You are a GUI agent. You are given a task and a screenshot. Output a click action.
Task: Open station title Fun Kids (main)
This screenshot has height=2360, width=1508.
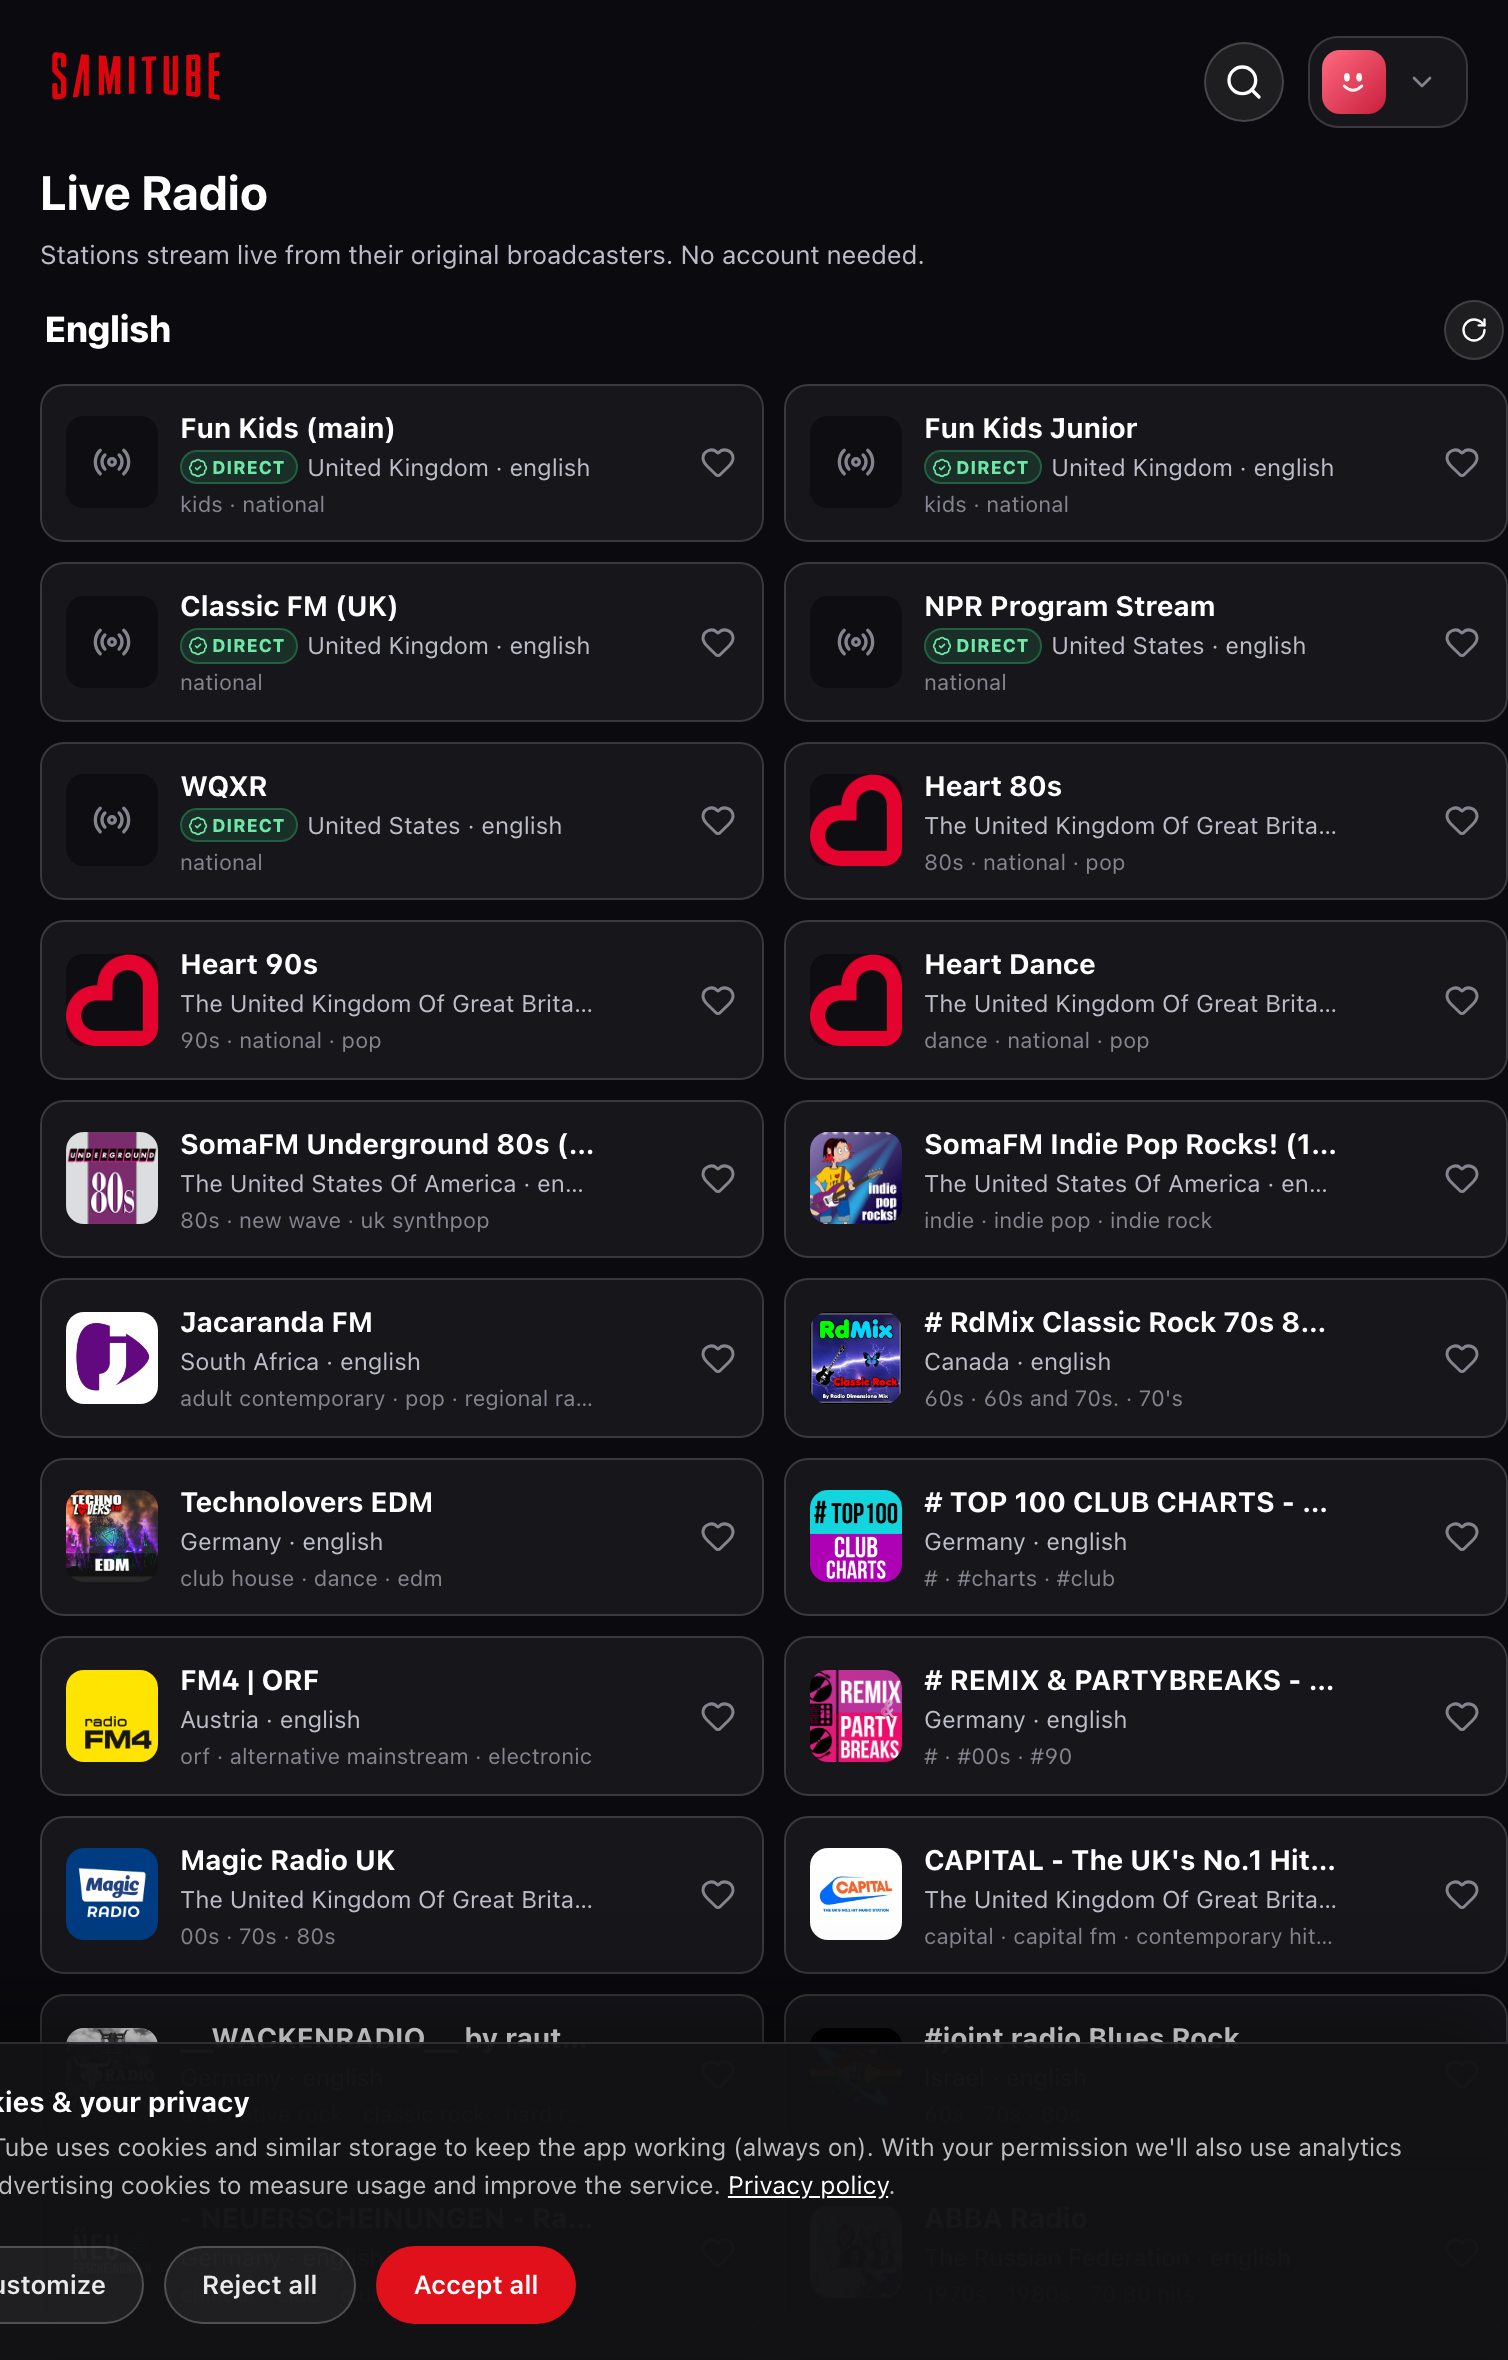(287, 428)
